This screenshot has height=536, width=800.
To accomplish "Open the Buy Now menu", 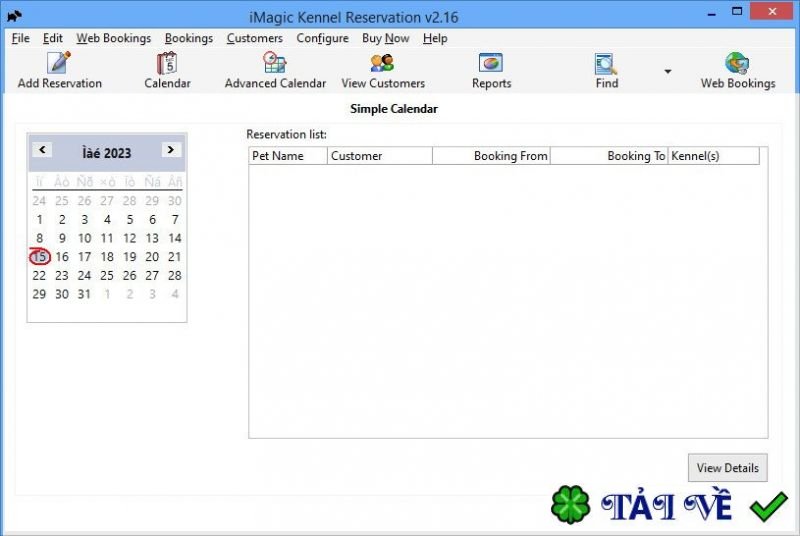I will (386, 38).
